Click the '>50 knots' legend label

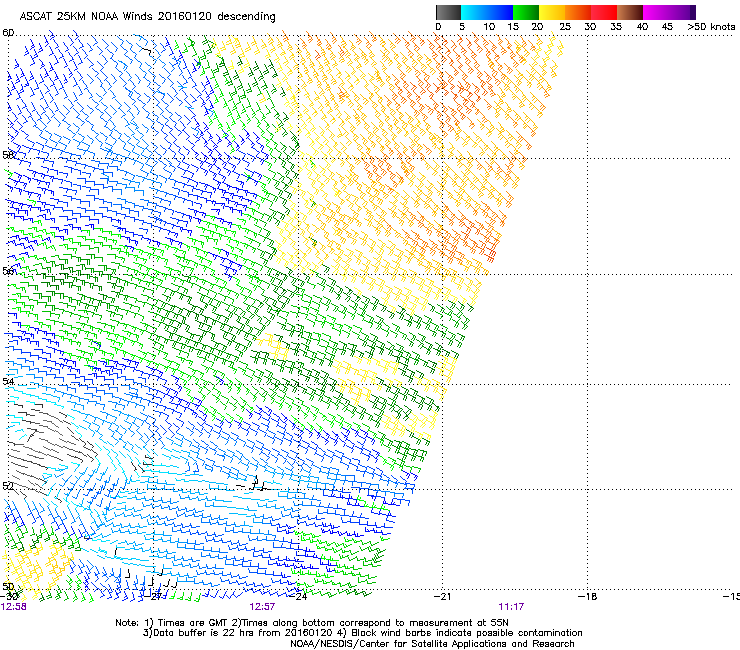click(x=711, y=27)
